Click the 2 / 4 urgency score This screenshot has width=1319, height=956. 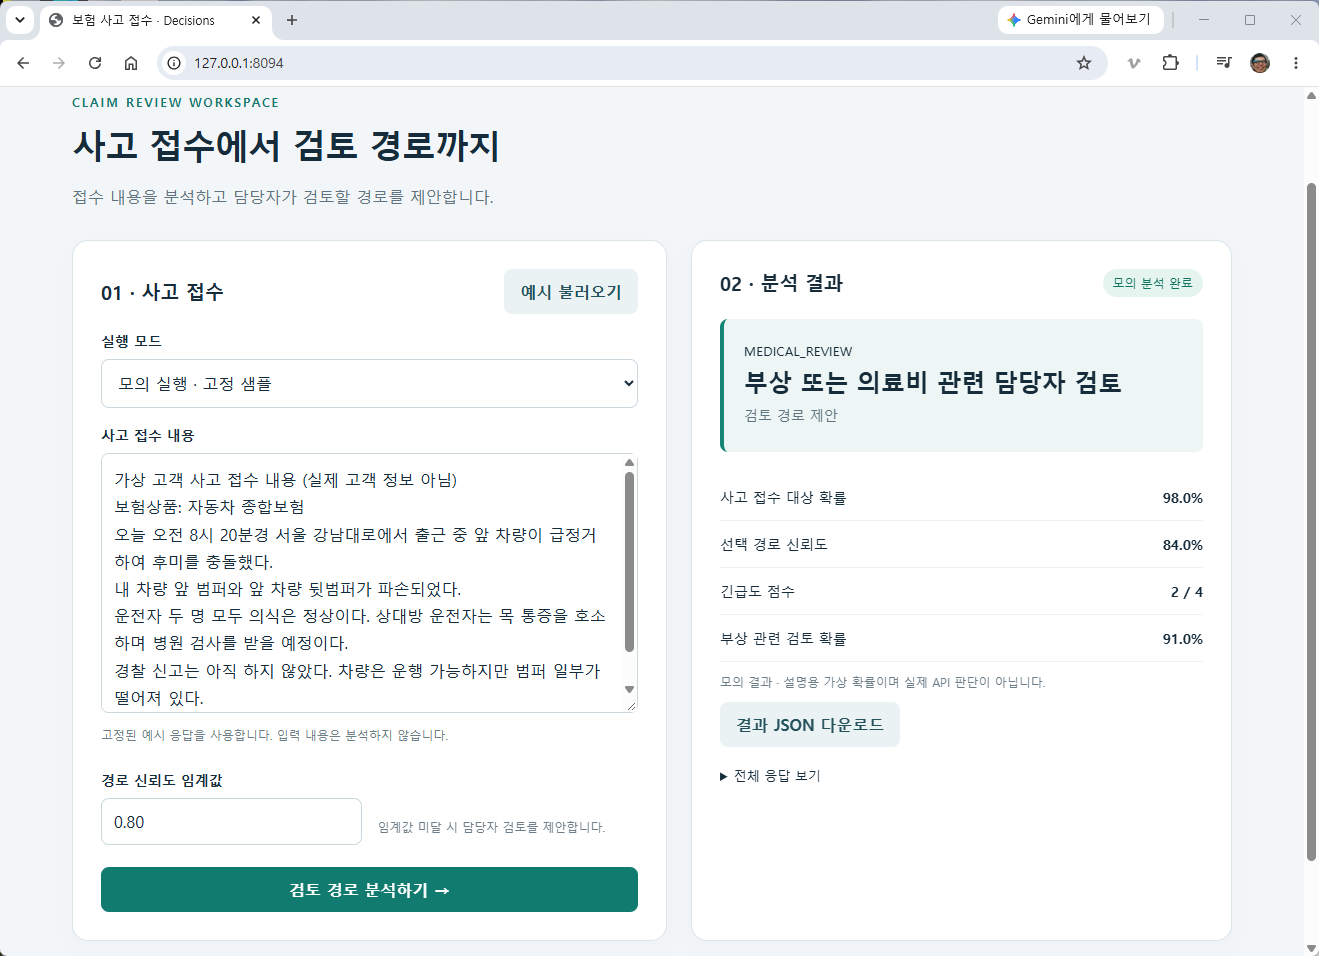coord(1187,592)
